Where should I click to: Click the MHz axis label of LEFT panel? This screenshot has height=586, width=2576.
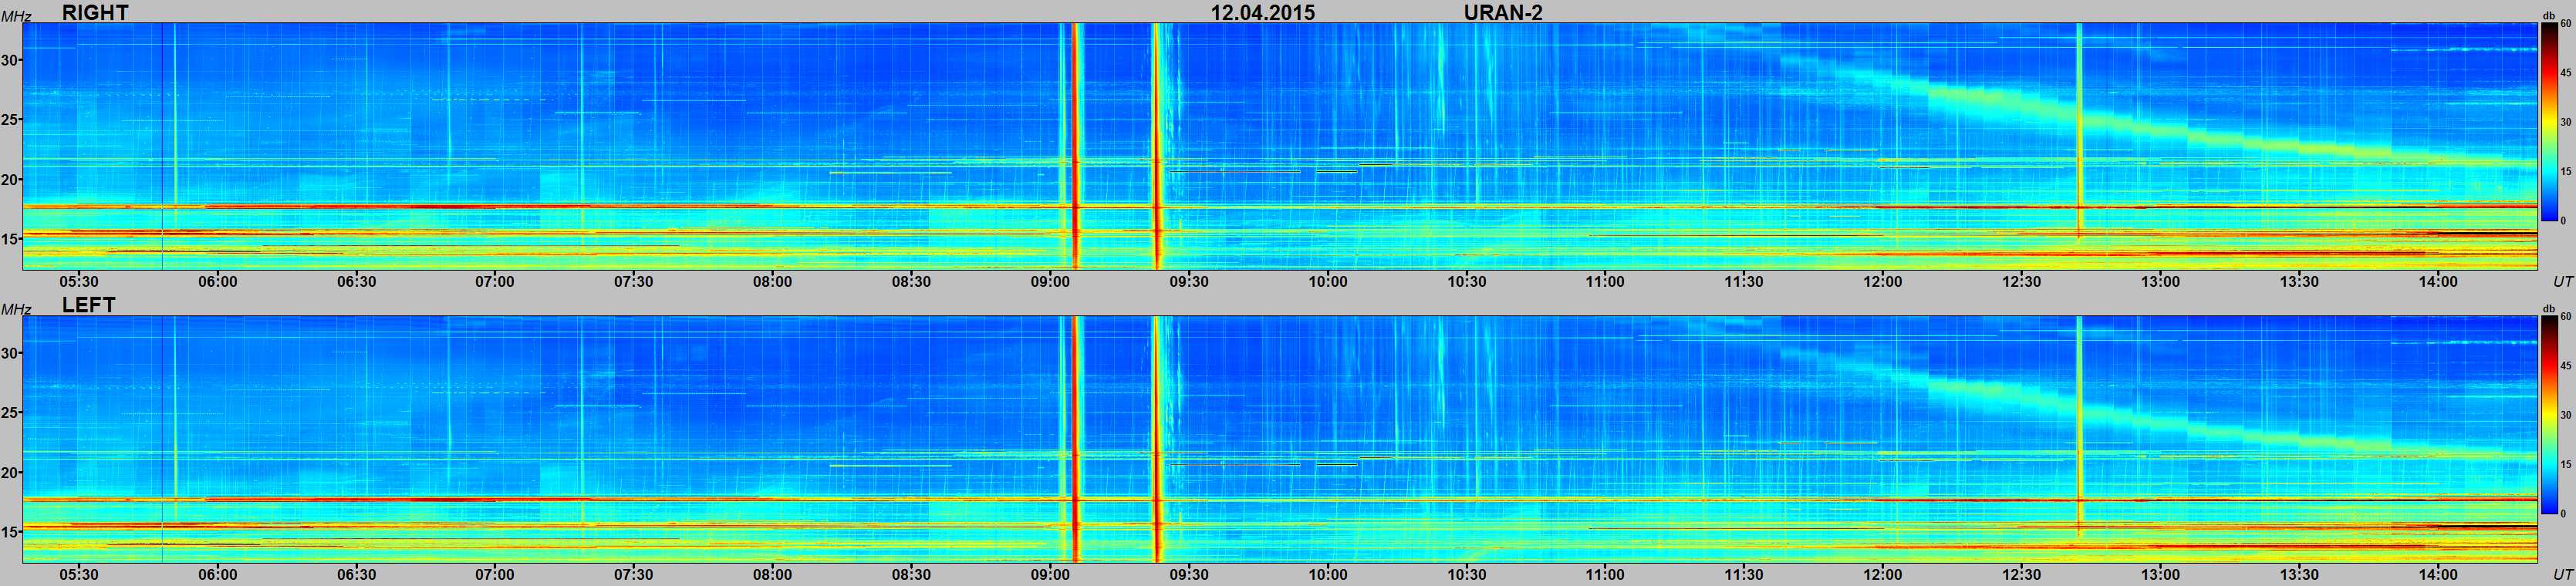(x=15, y=310)
